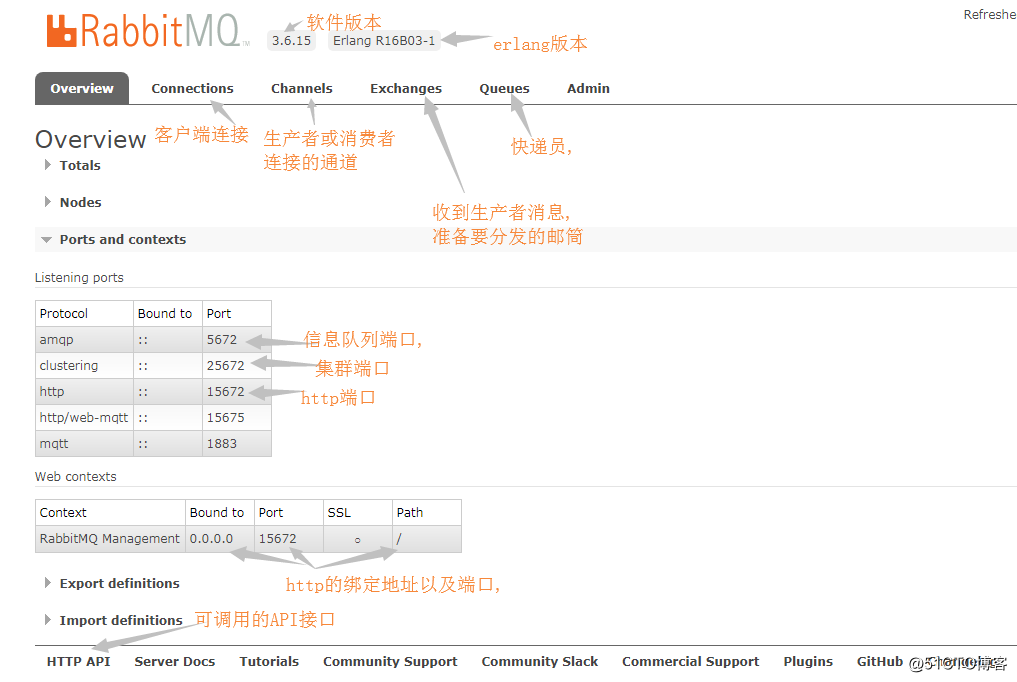Click port 15672 in RabbitMQ Management row
This screenshot has width=1017, height=682.
278,539
